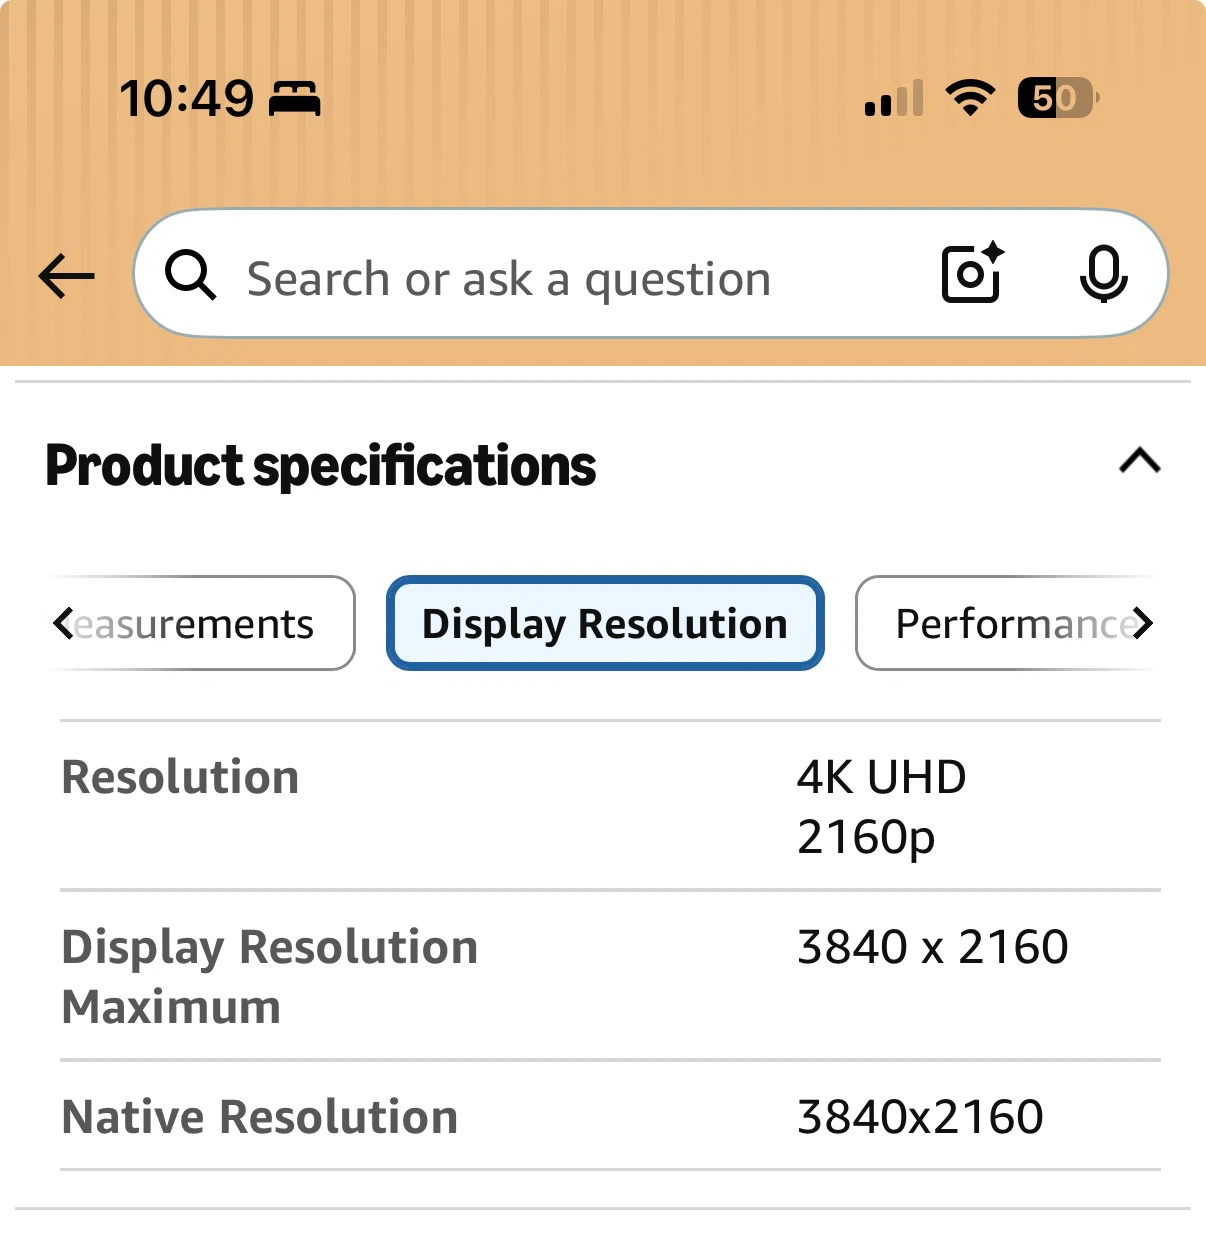Select the Display Resolution tab
This screenshot has height=1235, width=1206.
605,623
